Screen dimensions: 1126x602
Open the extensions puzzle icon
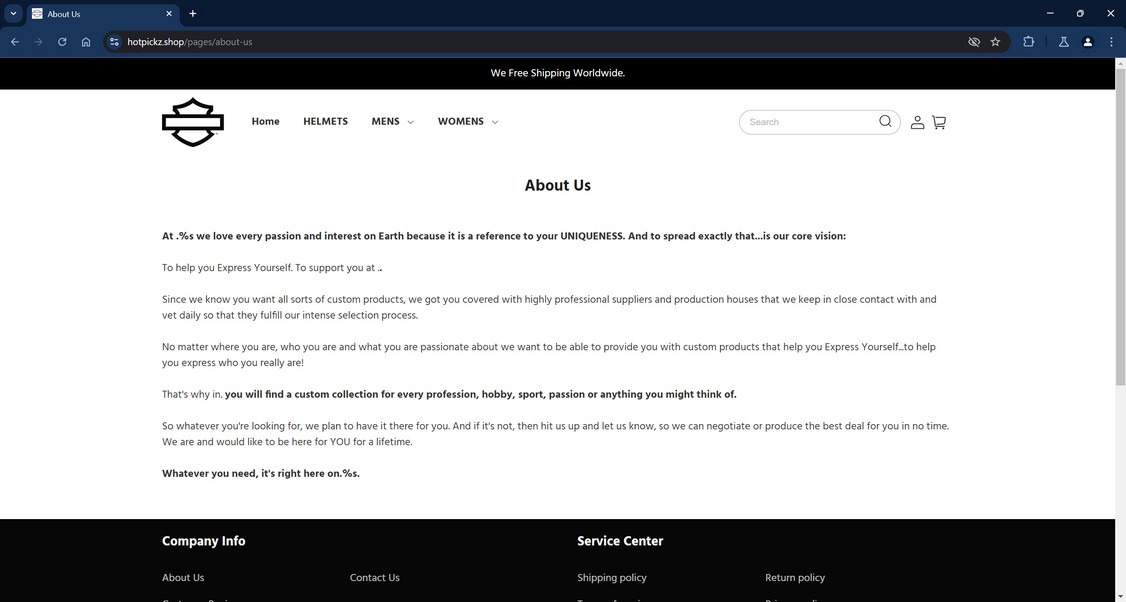pos(1028,42)
